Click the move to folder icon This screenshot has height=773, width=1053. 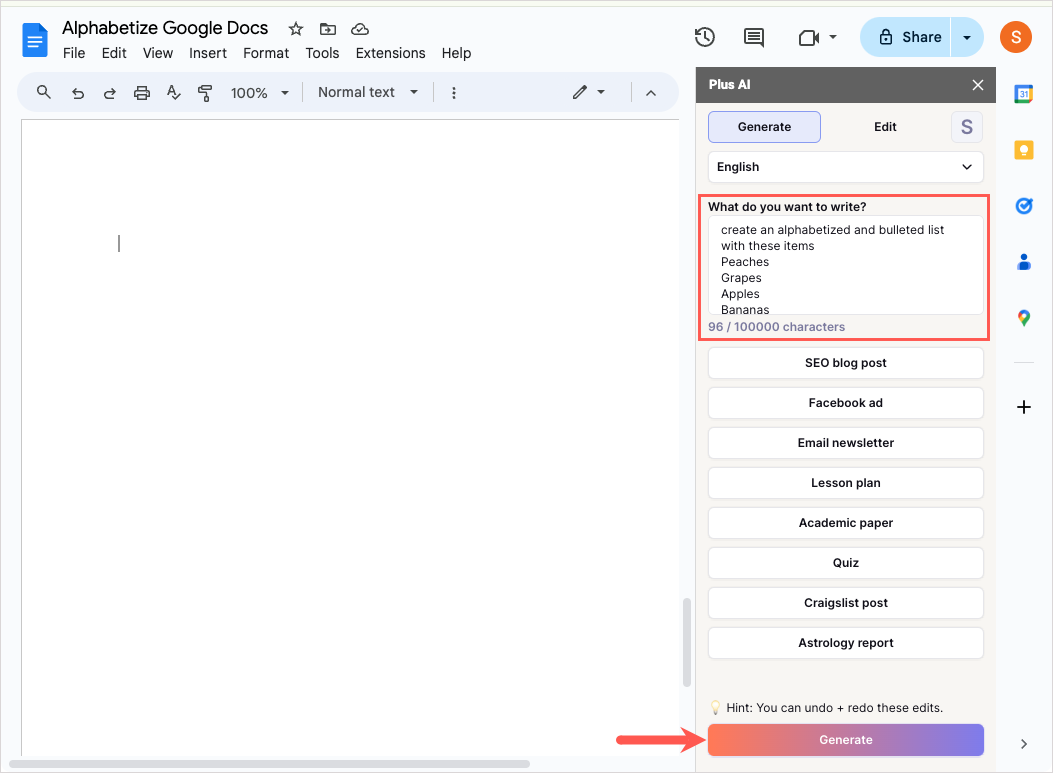(x=328, y=29)
